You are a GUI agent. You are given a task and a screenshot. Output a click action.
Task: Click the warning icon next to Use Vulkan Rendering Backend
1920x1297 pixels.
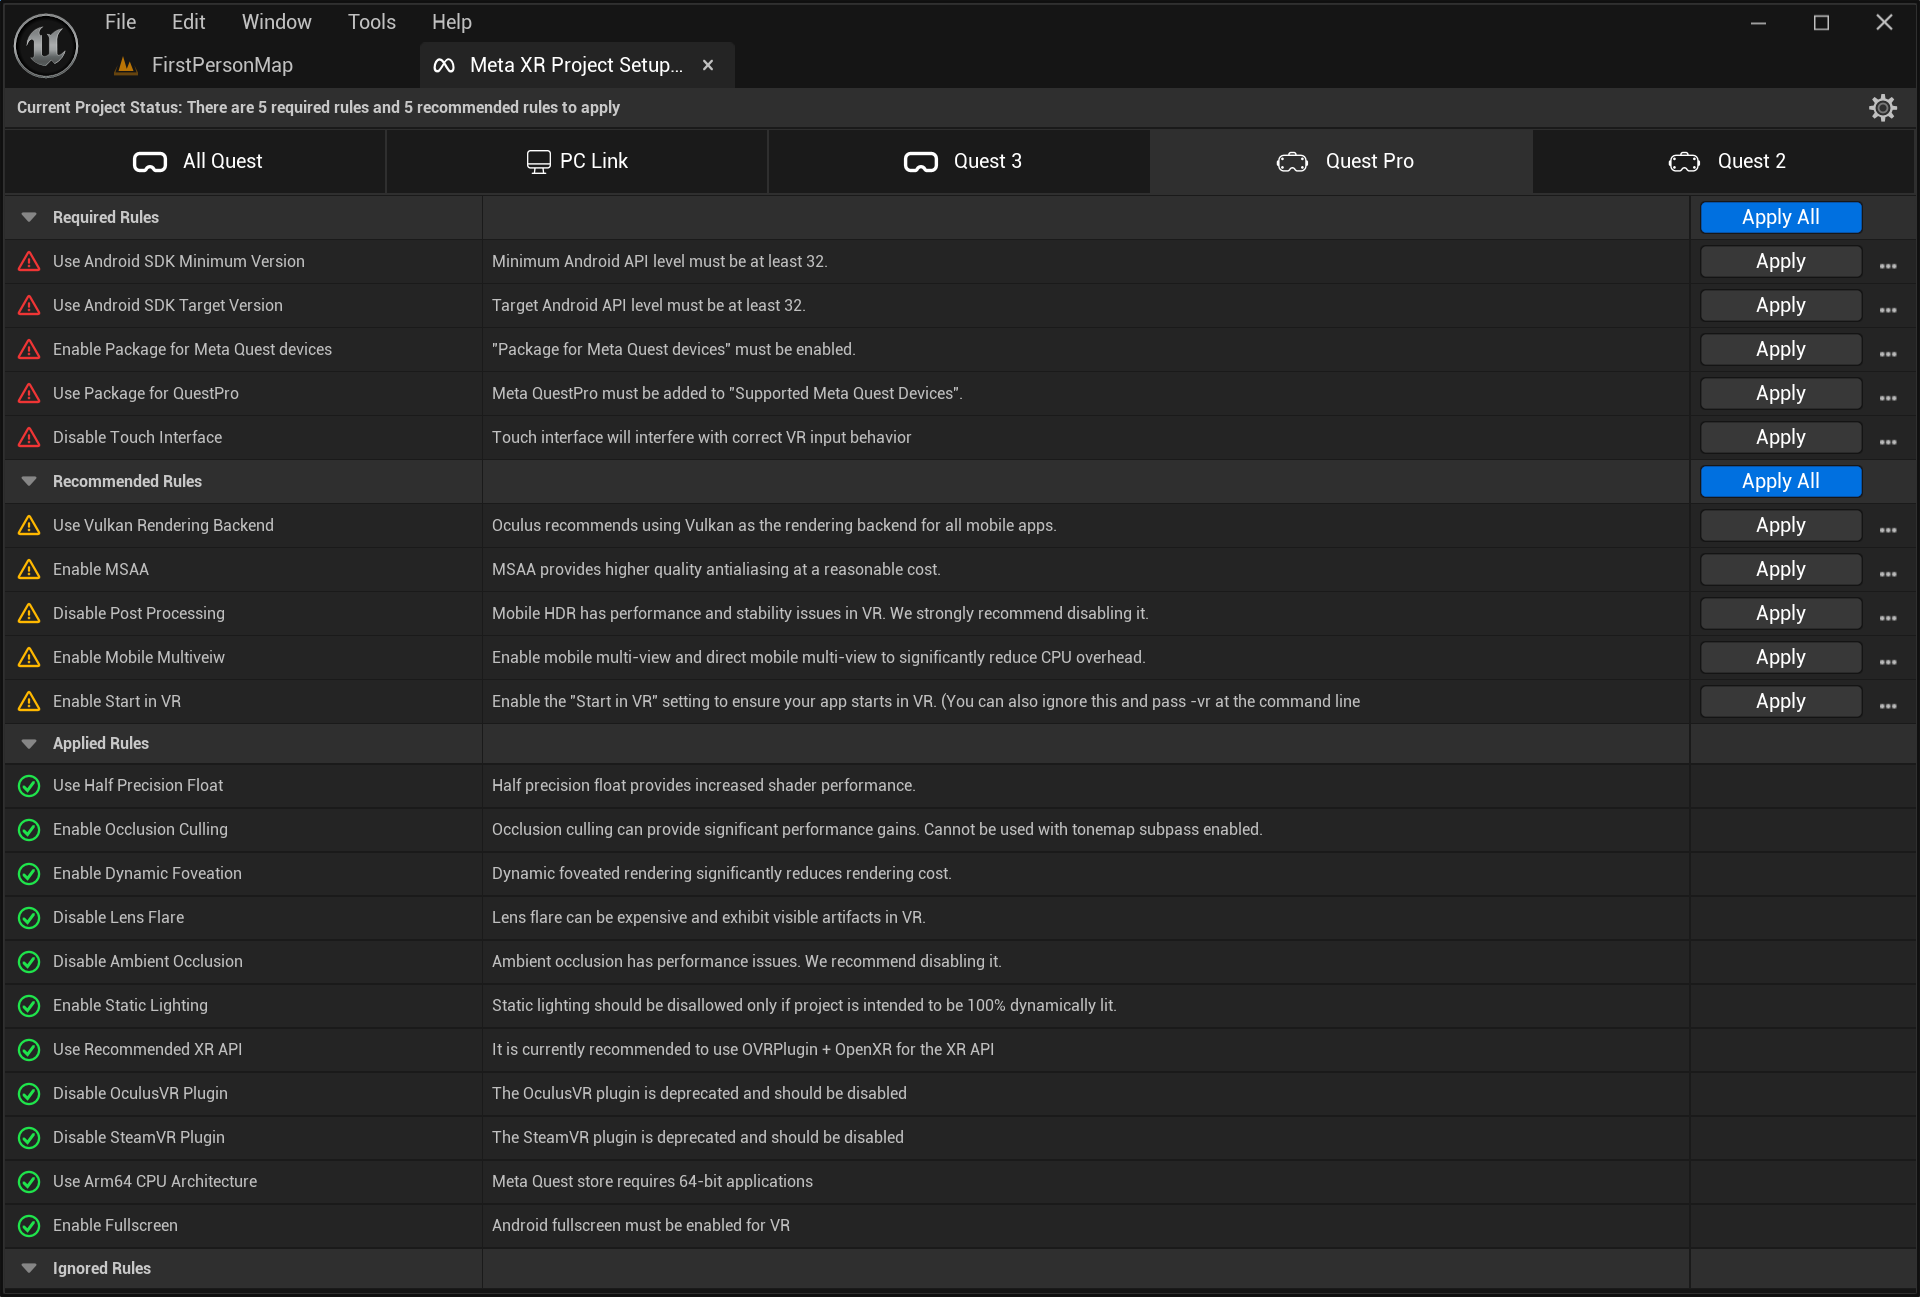click(28, 525)
